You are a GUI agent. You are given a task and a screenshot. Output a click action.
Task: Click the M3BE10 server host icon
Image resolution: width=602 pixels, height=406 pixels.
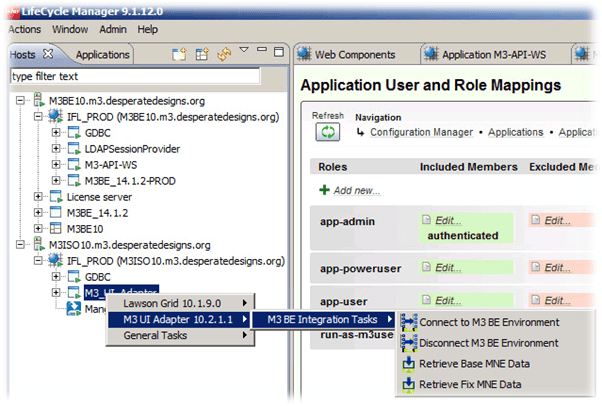(40, 101)
